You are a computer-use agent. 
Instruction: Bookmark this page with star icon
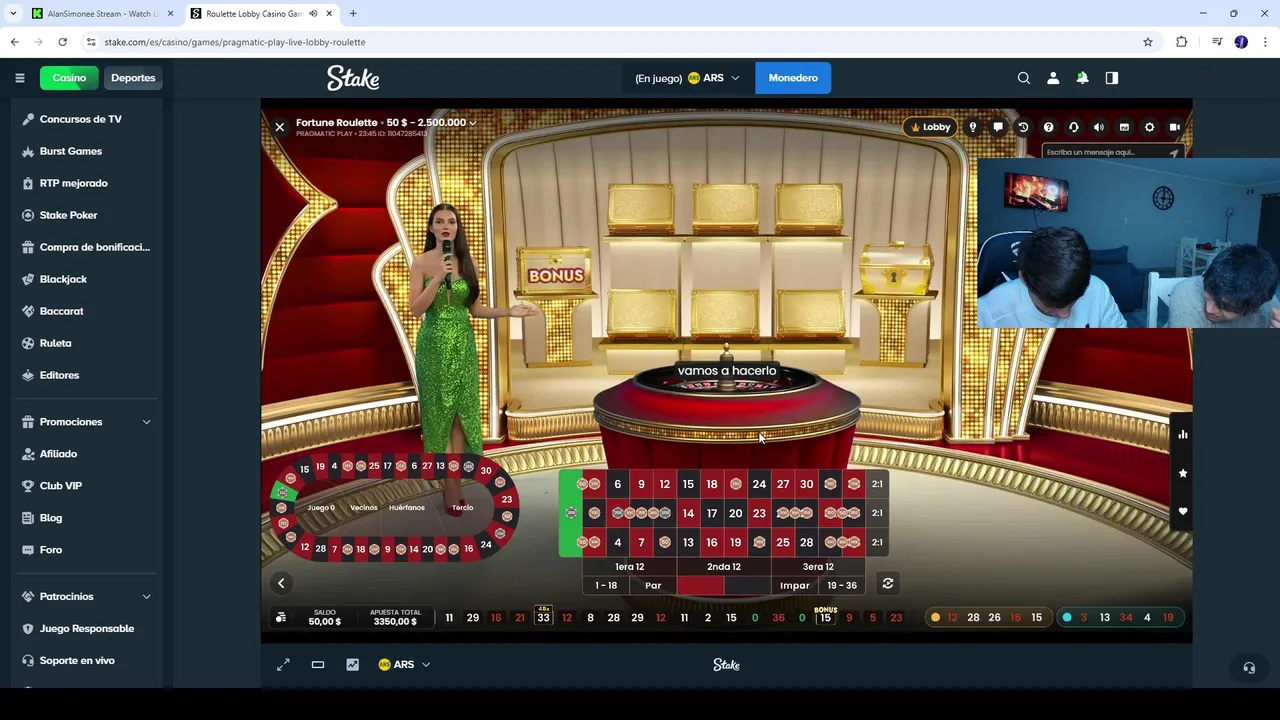[1148, 42]
